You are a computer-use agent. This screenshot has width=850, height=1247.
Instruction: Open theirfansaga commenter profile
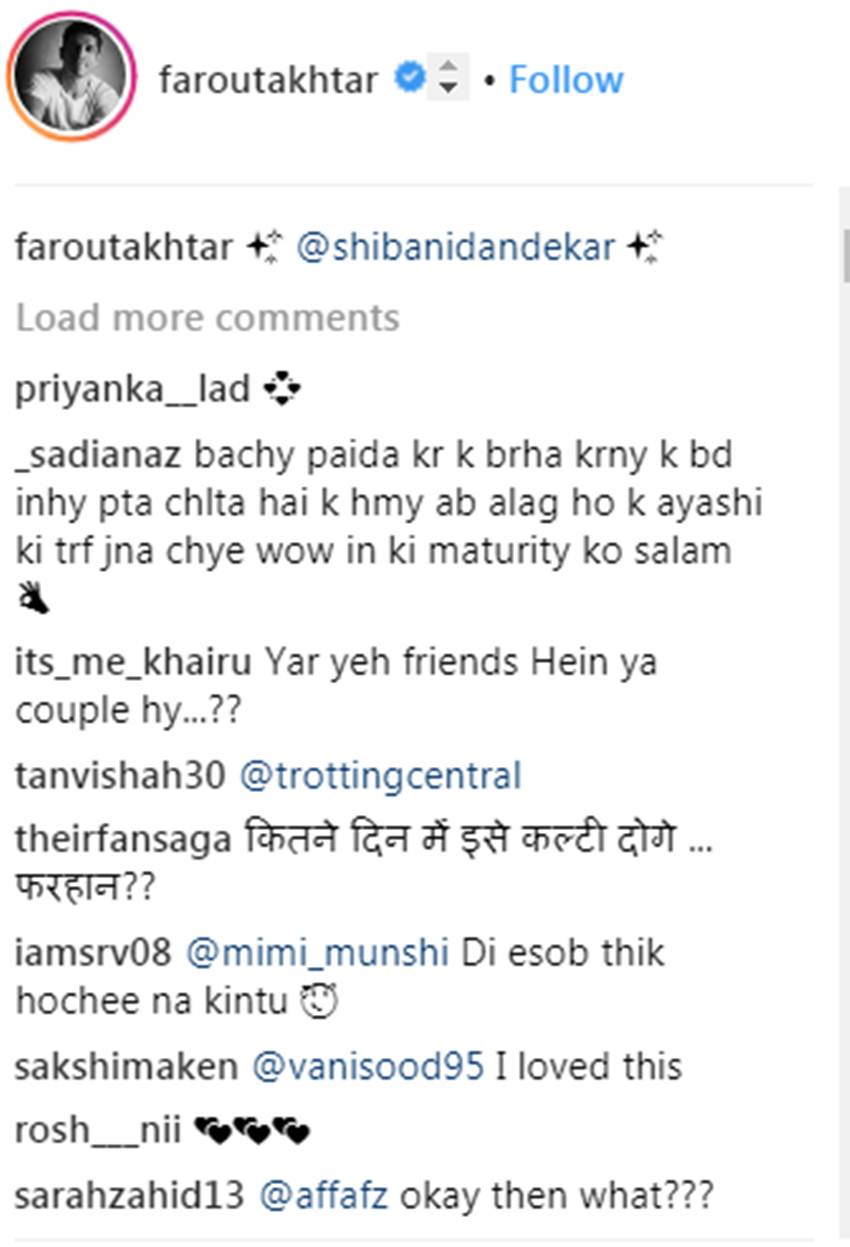click(123, 838)
